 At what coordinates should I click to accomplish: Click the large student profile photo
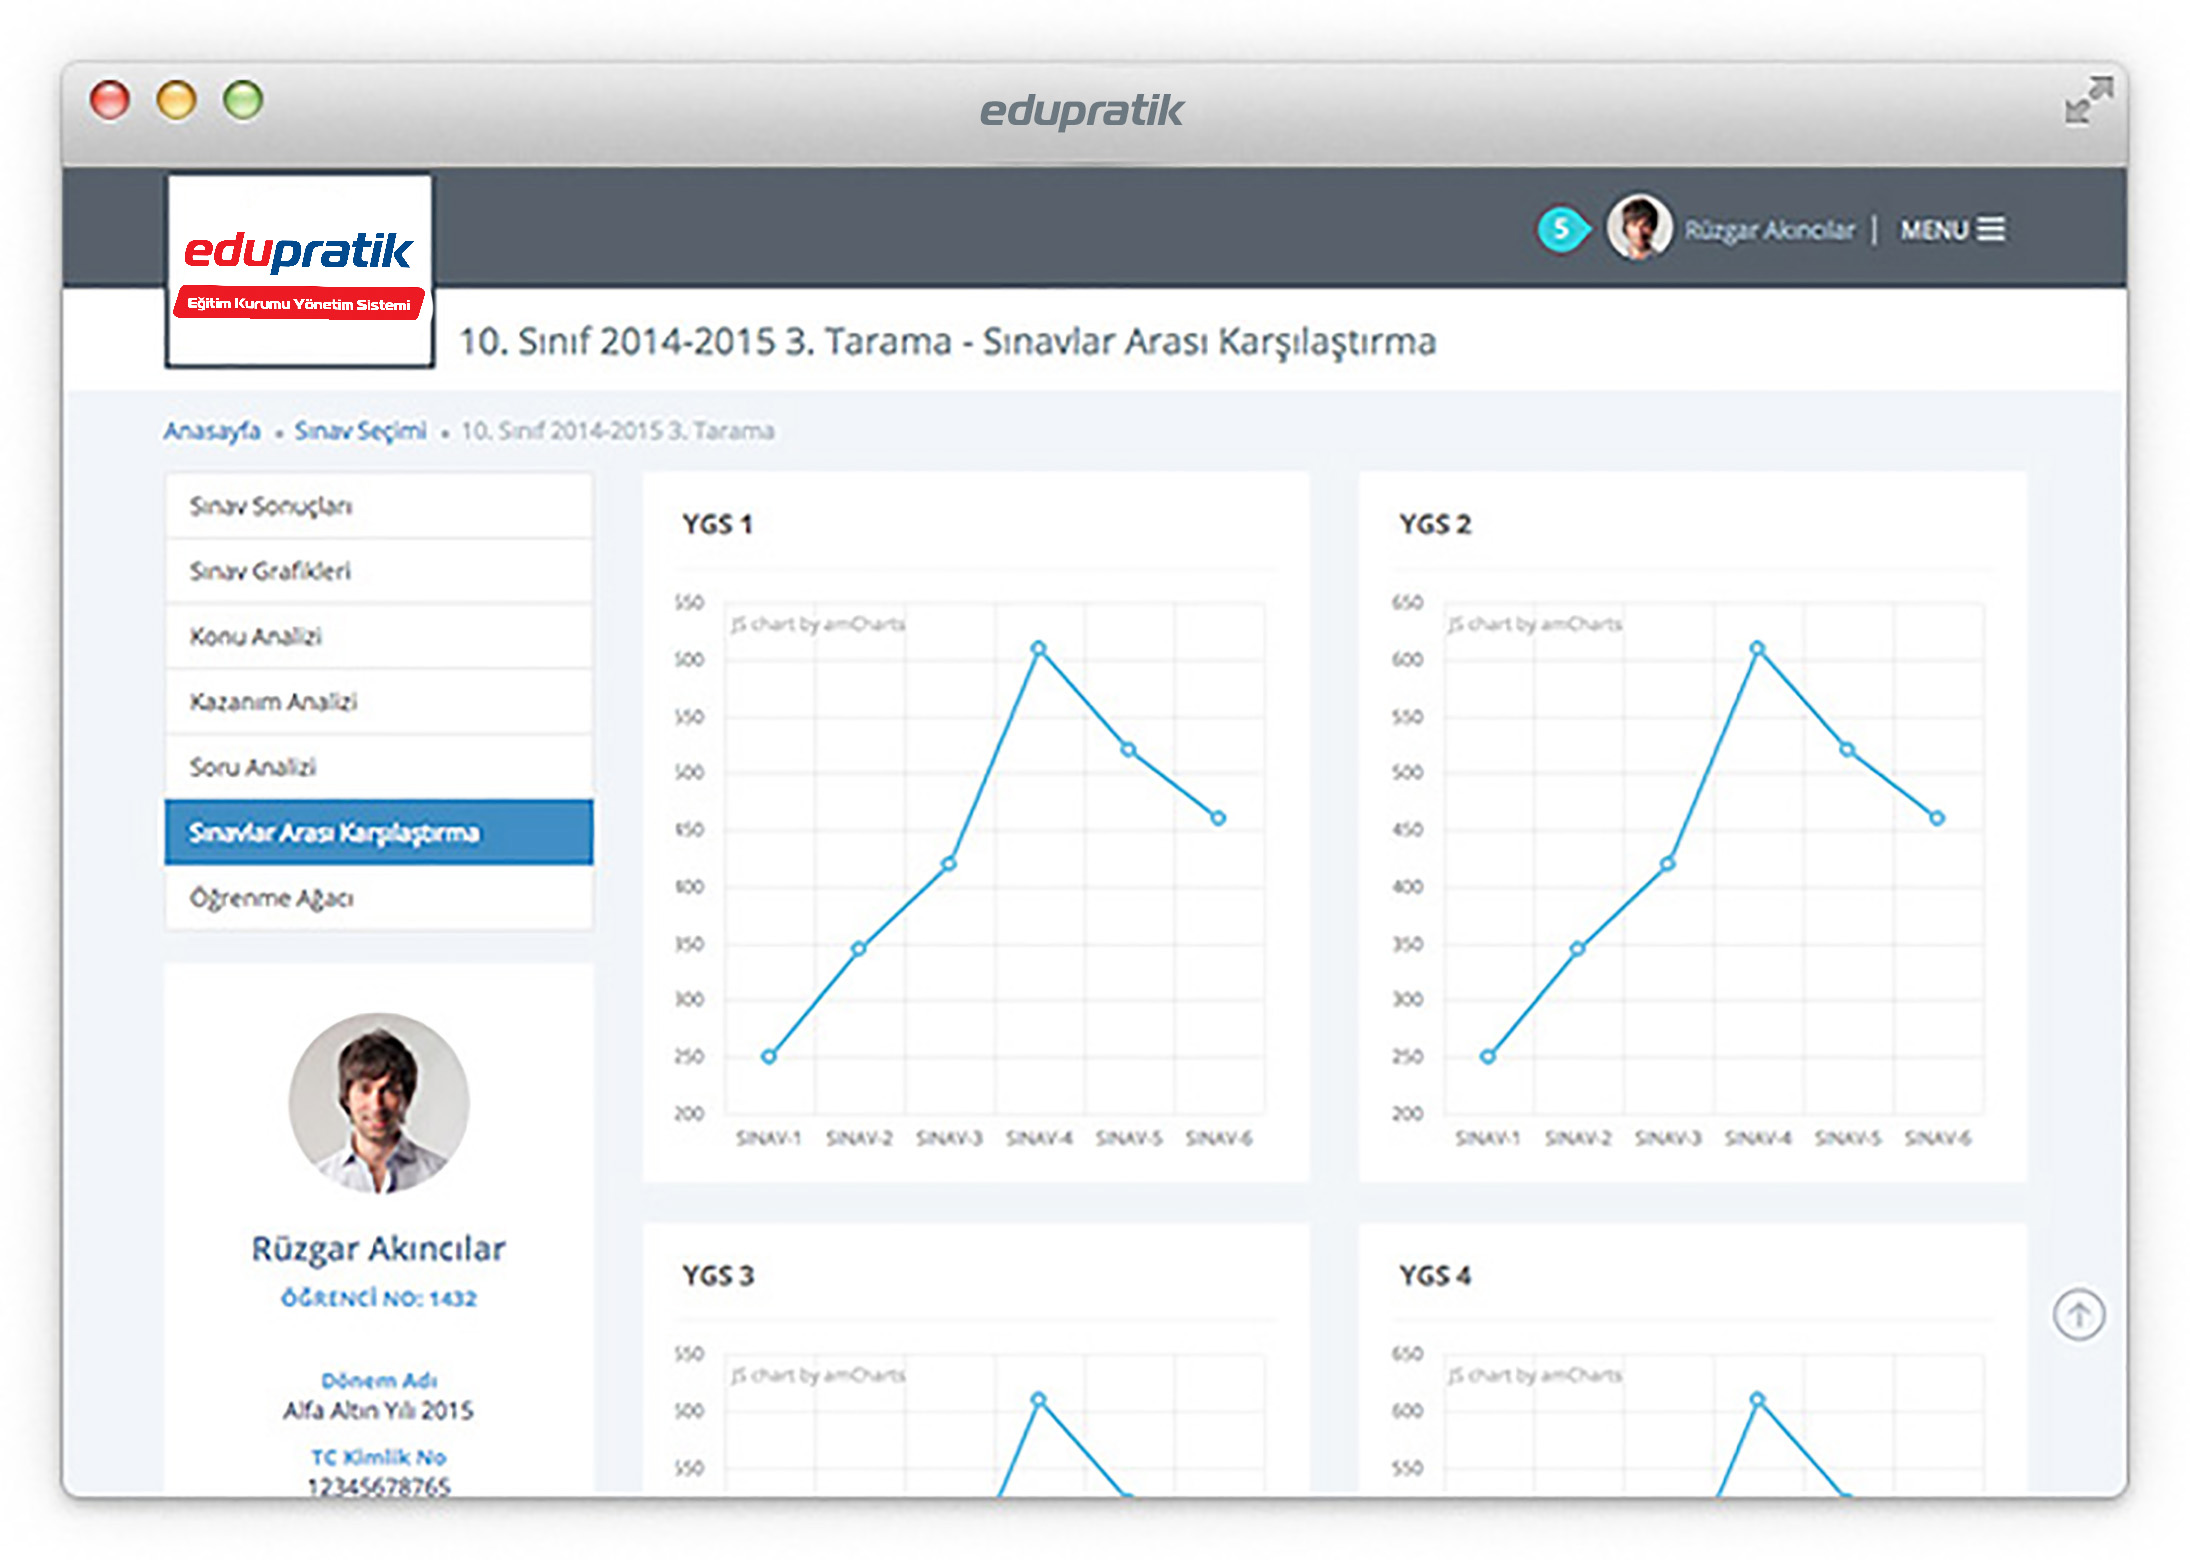(379, 1103)
